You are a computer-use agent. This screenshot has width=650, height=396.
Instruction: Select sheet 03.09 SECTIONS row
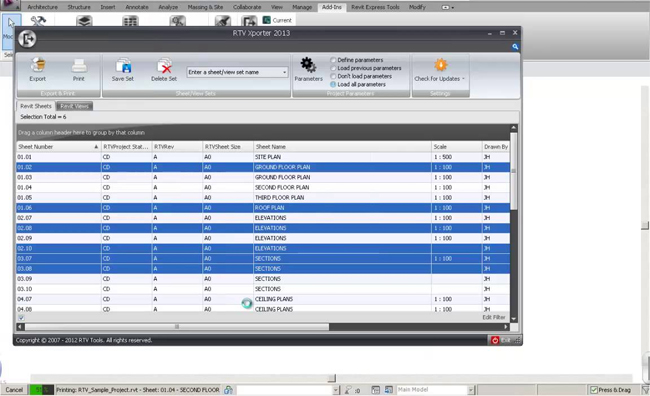pyautogui.click(x=263, y=279)
